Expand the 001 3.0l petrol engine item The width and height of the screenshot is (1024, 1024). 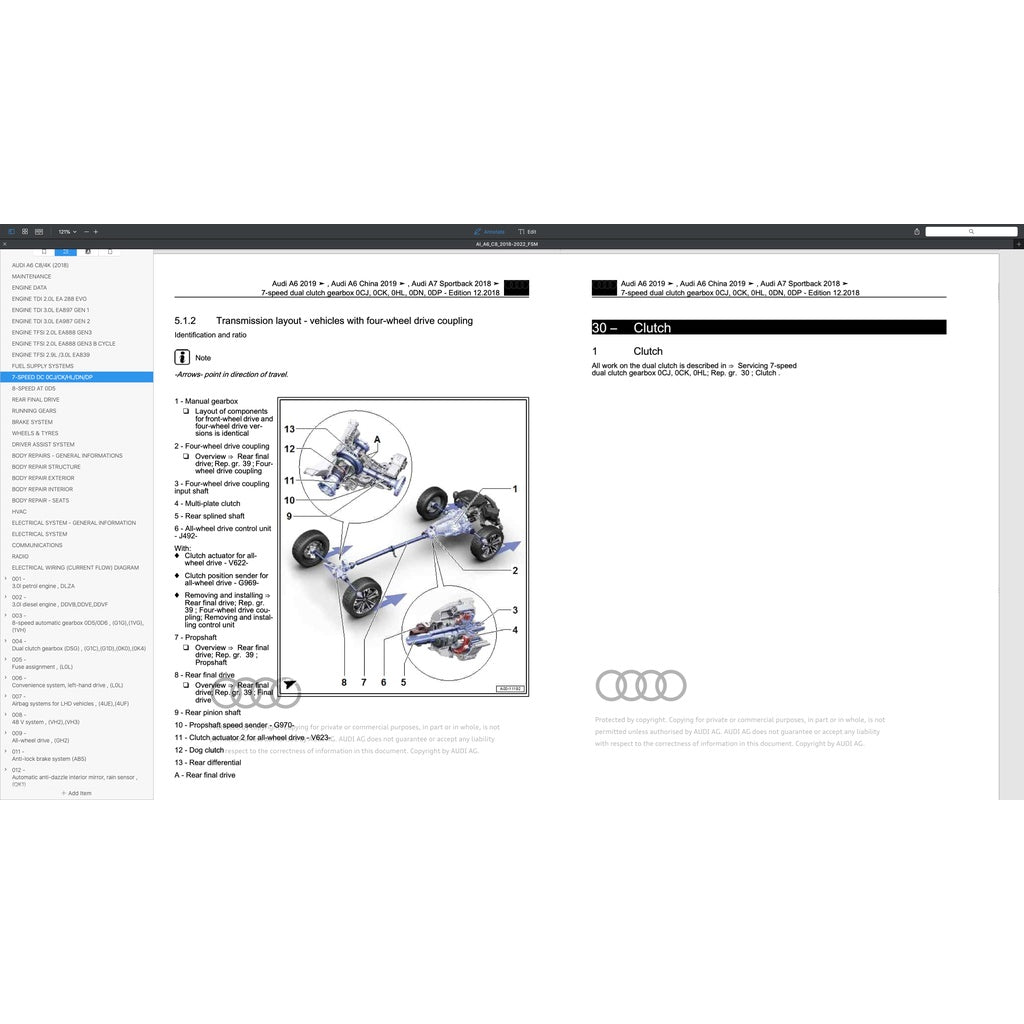(x=6, y=578)
